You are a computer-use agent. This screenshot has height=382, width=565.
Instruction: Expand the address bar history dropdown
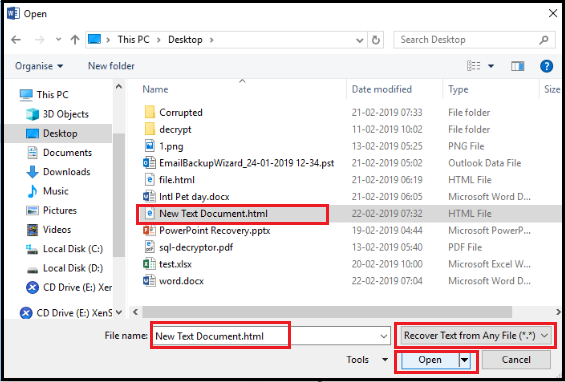(x=359, y=40)
